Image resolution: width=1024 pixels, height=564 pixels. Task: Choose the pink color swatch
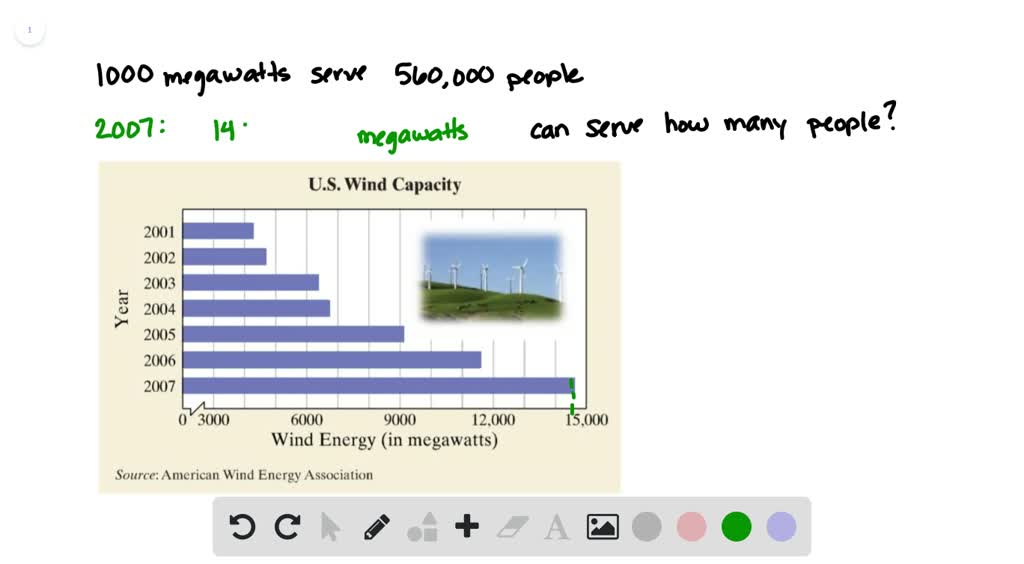(691, 527)
